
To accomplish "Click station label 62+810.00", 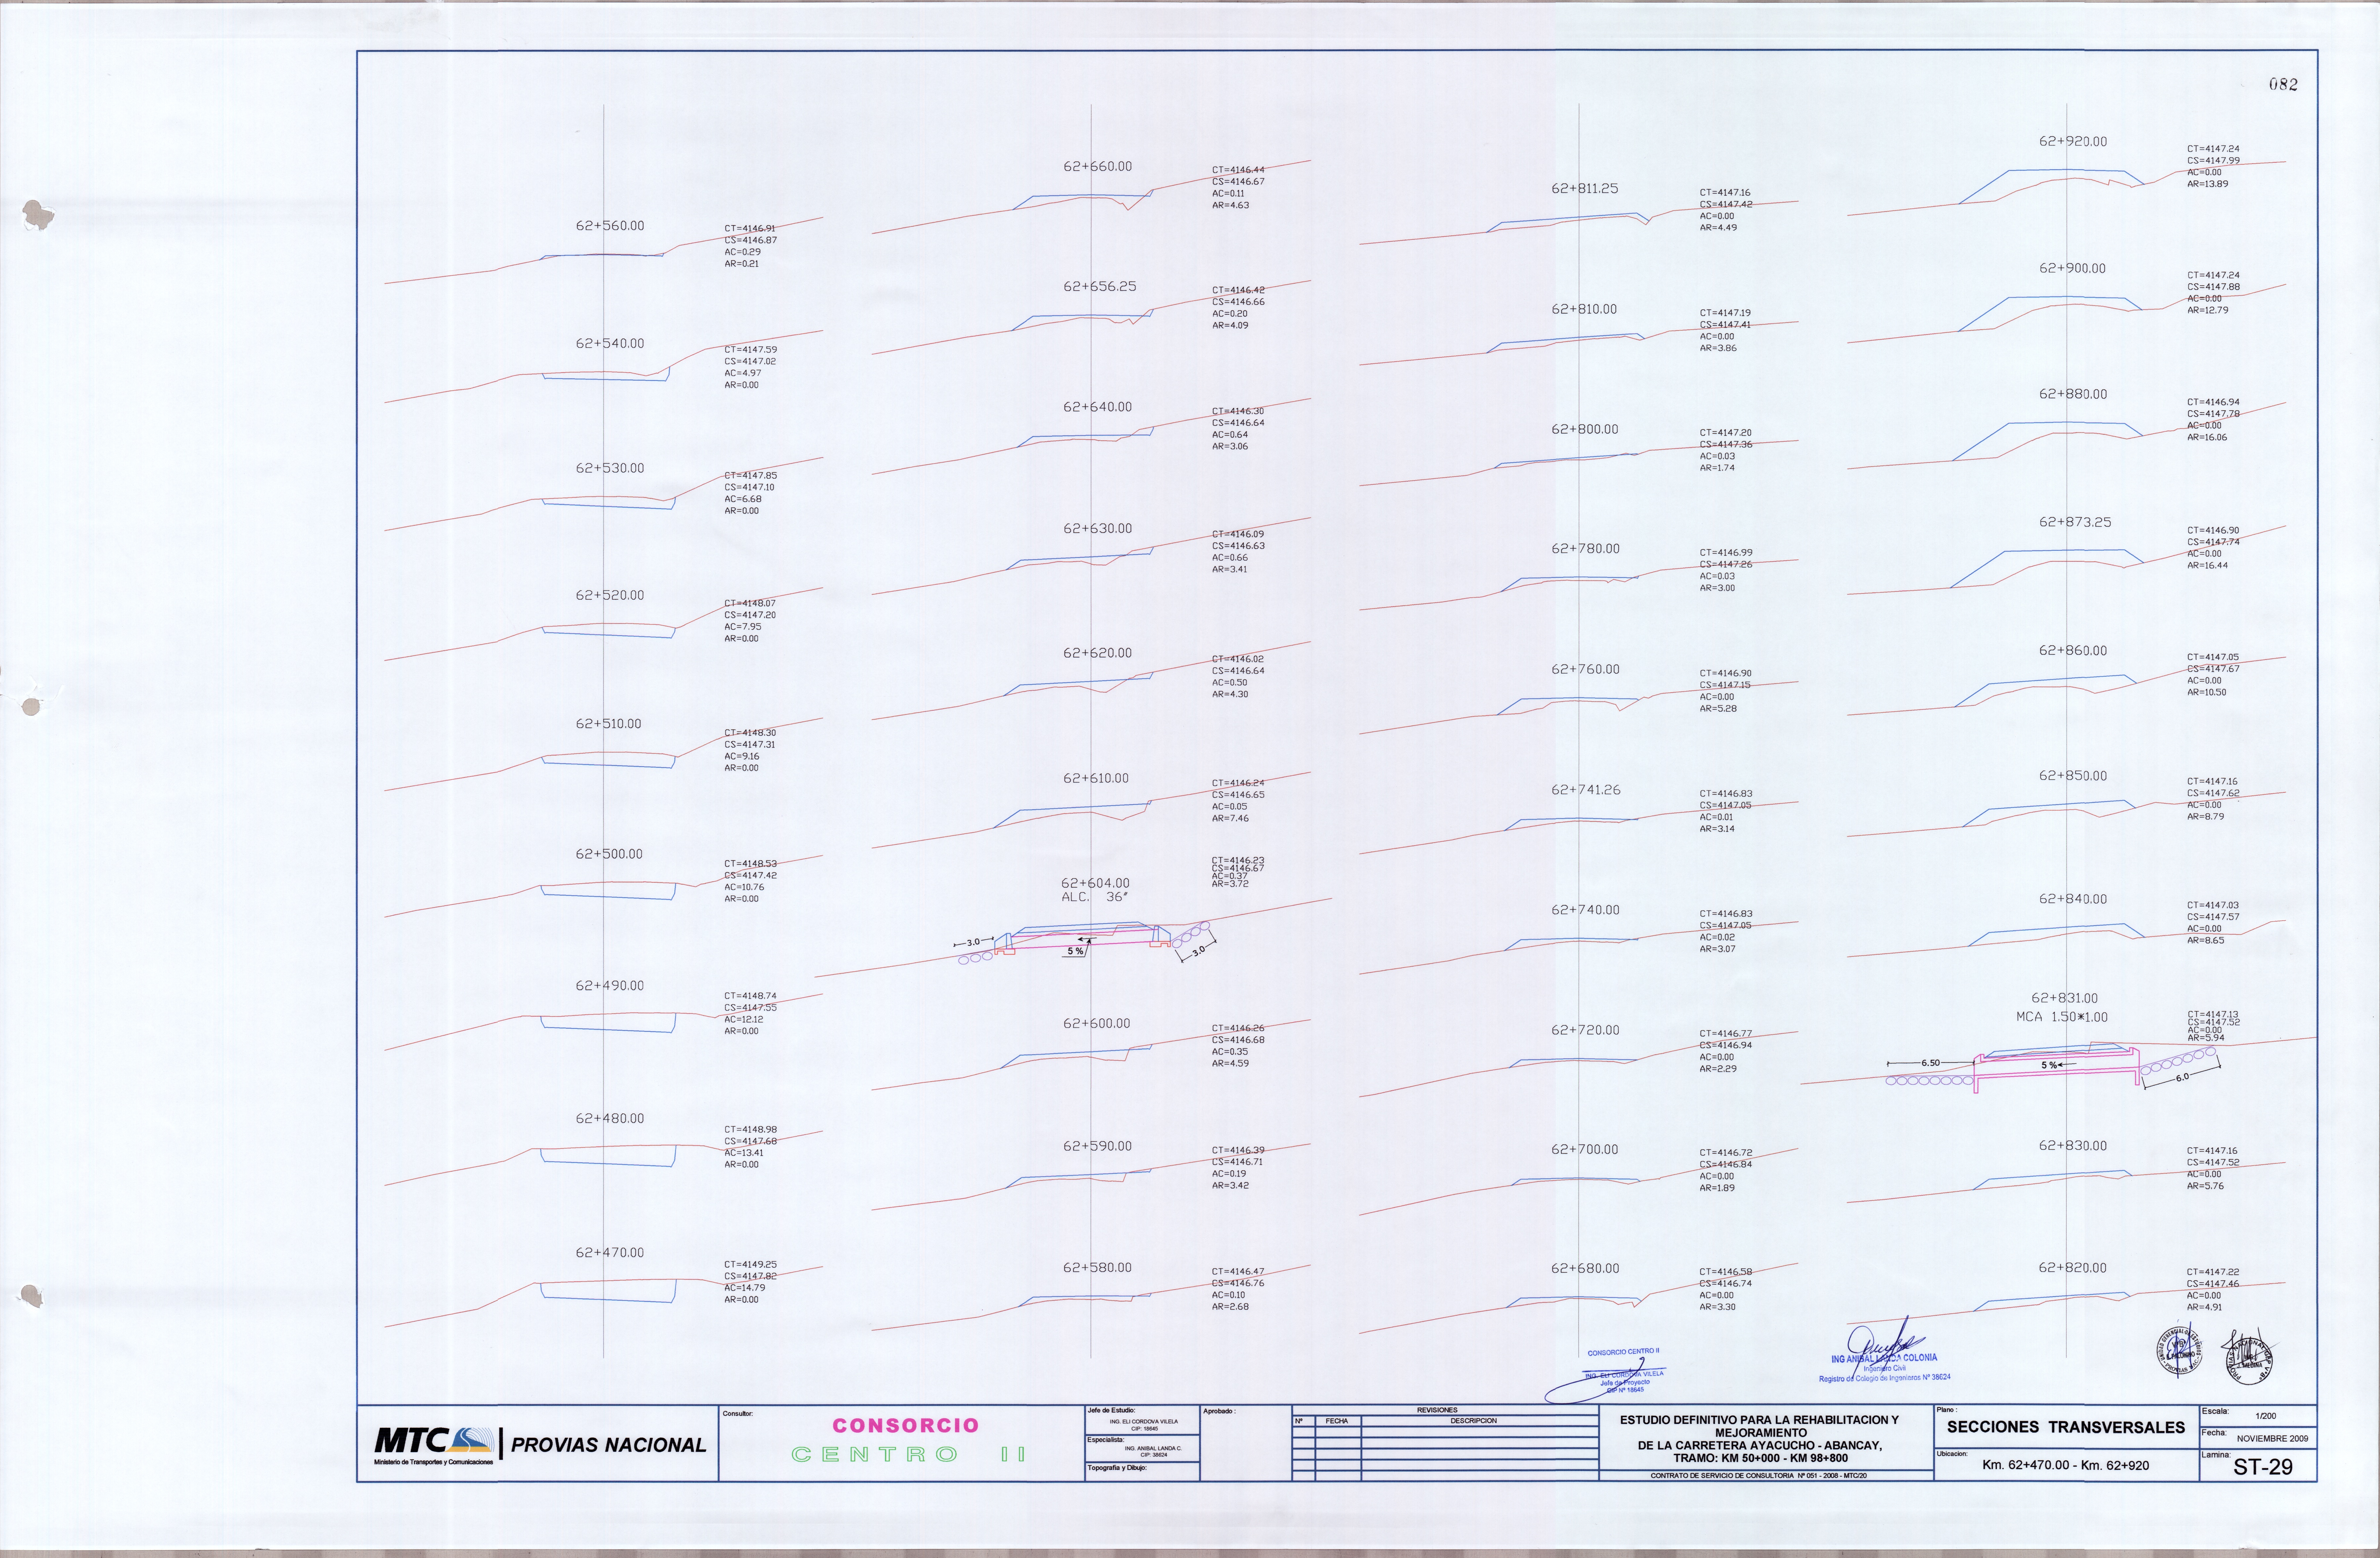I will pos(1584,310).
